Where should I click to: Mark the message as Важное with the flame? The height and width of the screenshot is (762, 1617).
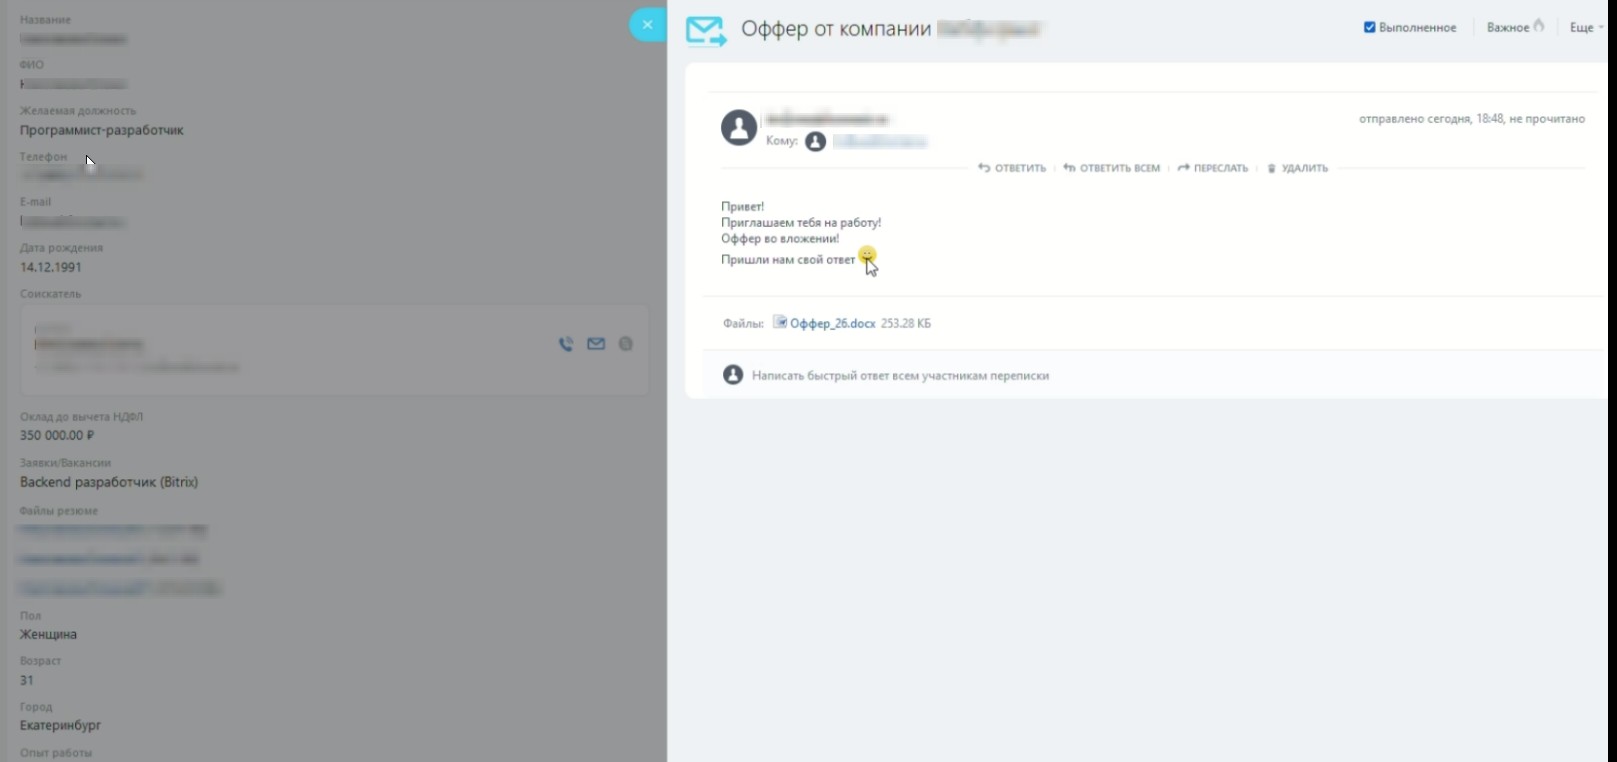coord(1515,27)
